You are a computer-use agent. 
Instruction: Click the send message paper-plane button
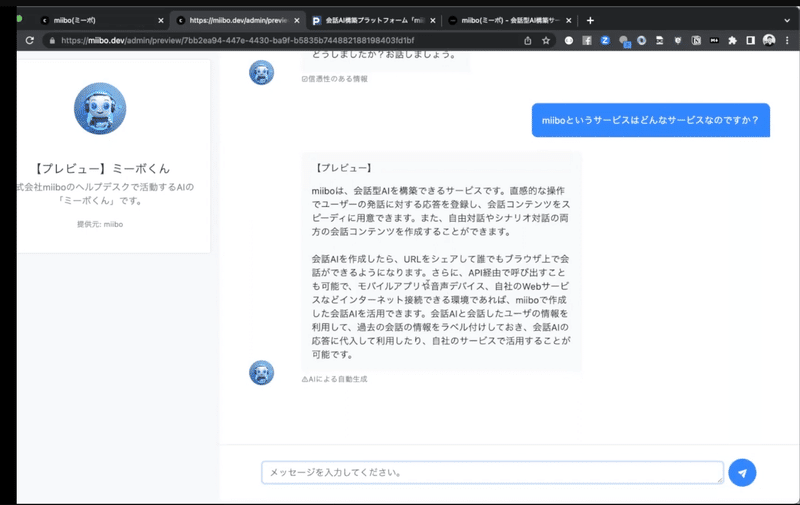pyautogui.click(x=742, y=473)
